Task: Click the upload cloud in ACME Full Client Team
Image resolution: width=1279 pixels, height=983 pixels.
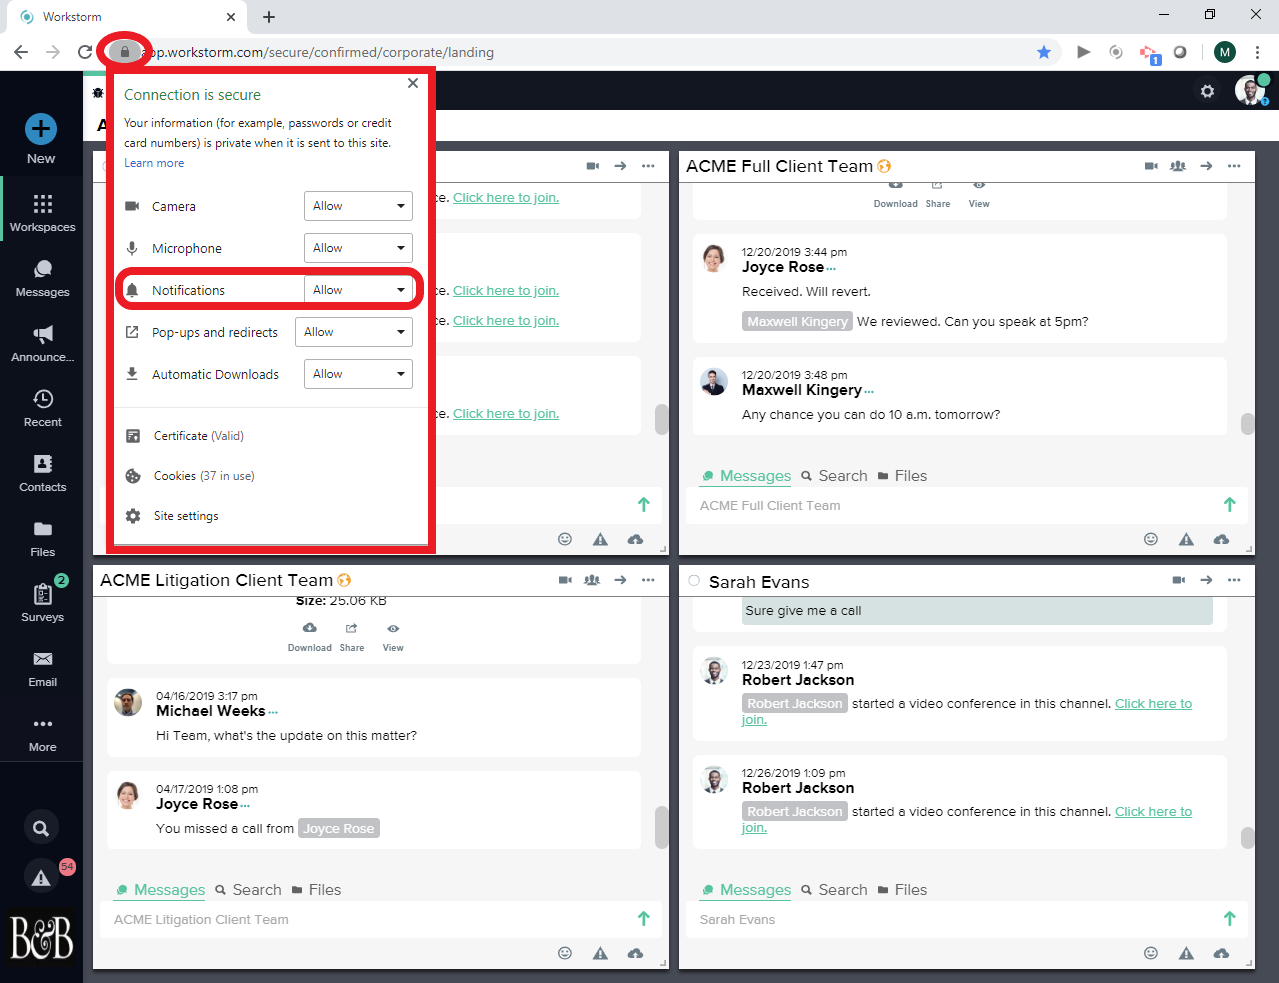Action: pos(1221,539)
